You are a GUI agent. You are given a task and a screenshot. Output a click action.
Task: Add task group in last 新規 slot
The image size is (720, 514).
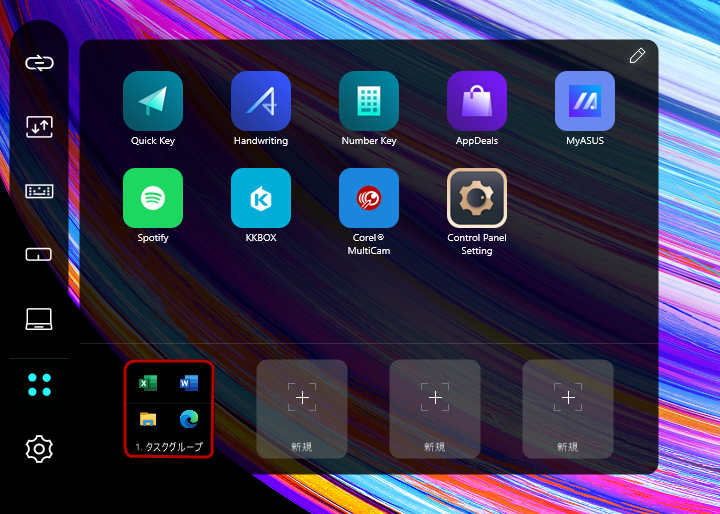click(x=568, y=409)
